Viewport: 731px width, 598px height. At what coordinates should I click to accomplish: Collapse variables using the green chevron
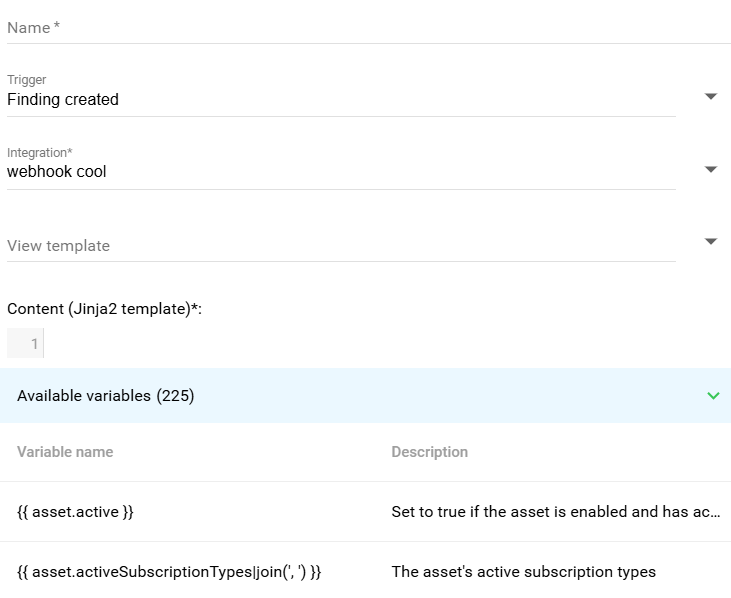pos(713,396)
